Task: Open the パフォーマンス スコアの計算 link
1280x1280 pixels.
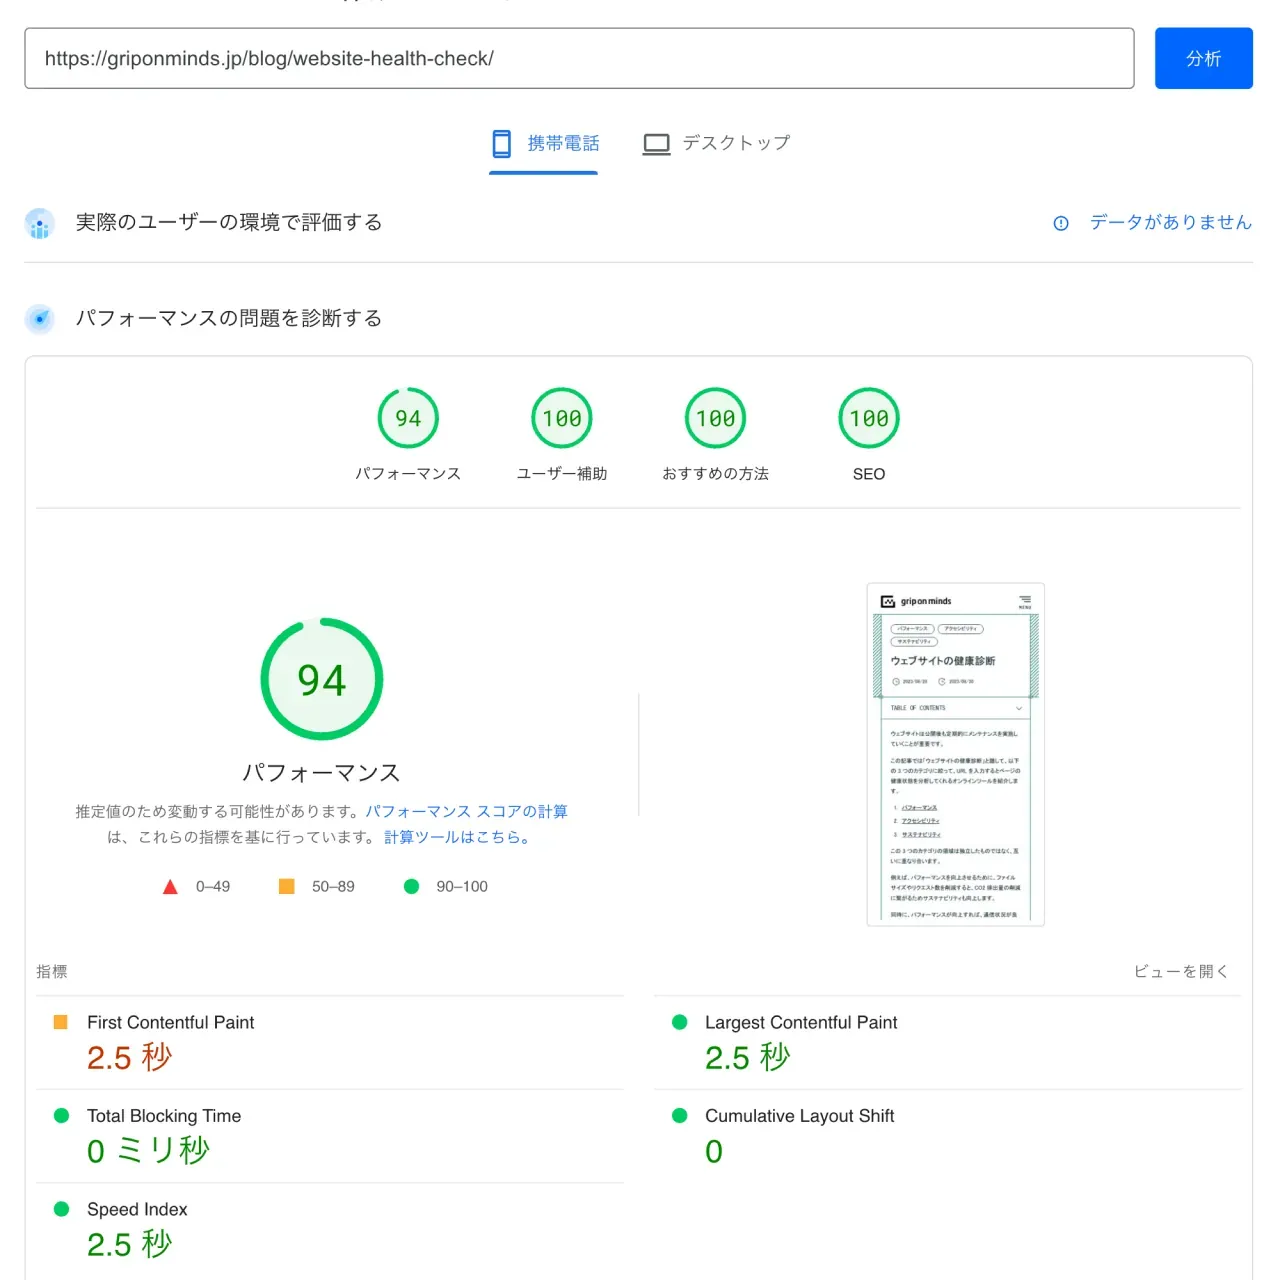Action: click(x=466, y=811)
